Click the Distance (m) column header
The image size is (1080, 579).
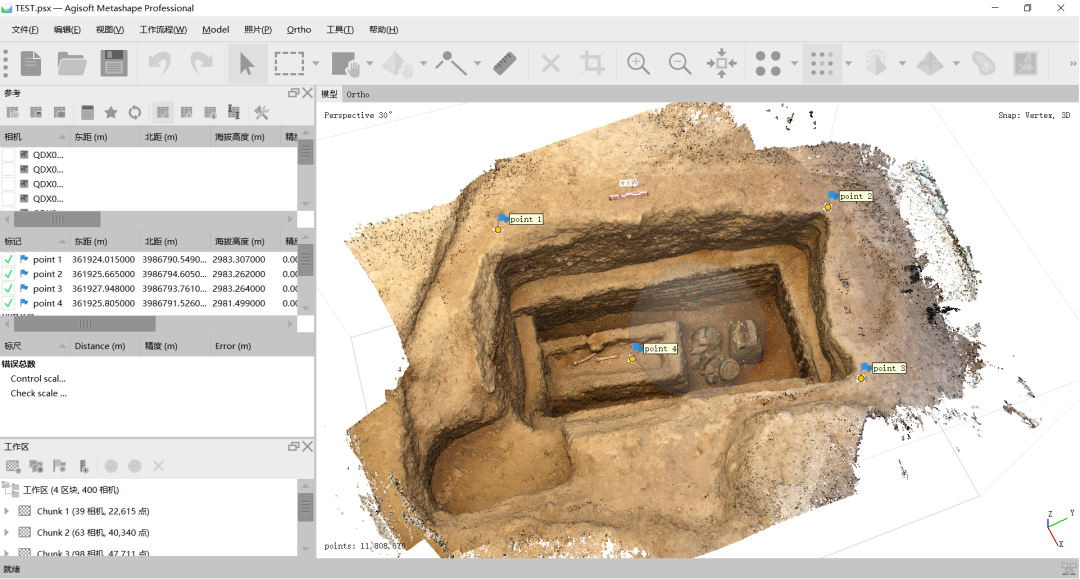point(105,346)
